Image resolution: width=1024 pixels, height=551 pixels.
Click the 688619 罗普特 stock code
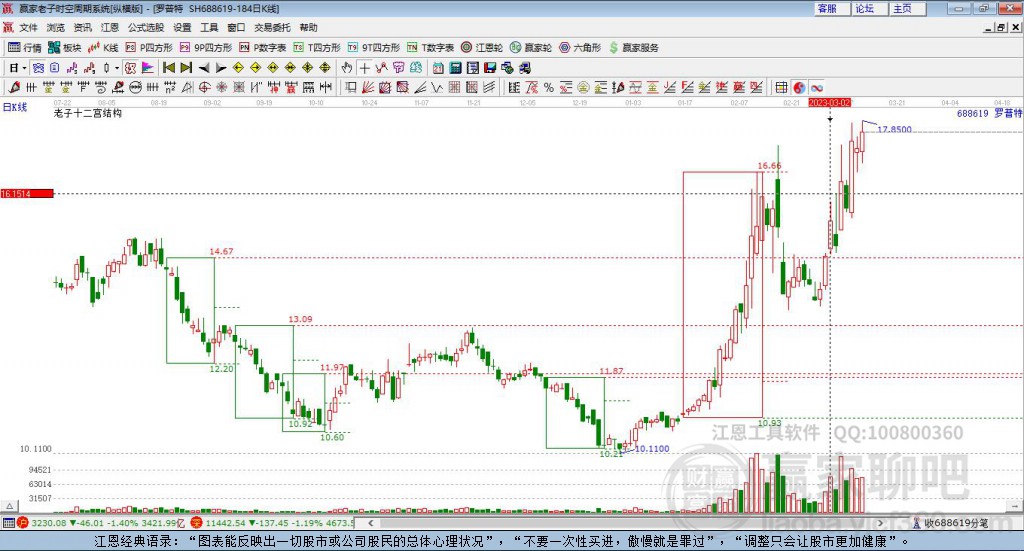989,113
